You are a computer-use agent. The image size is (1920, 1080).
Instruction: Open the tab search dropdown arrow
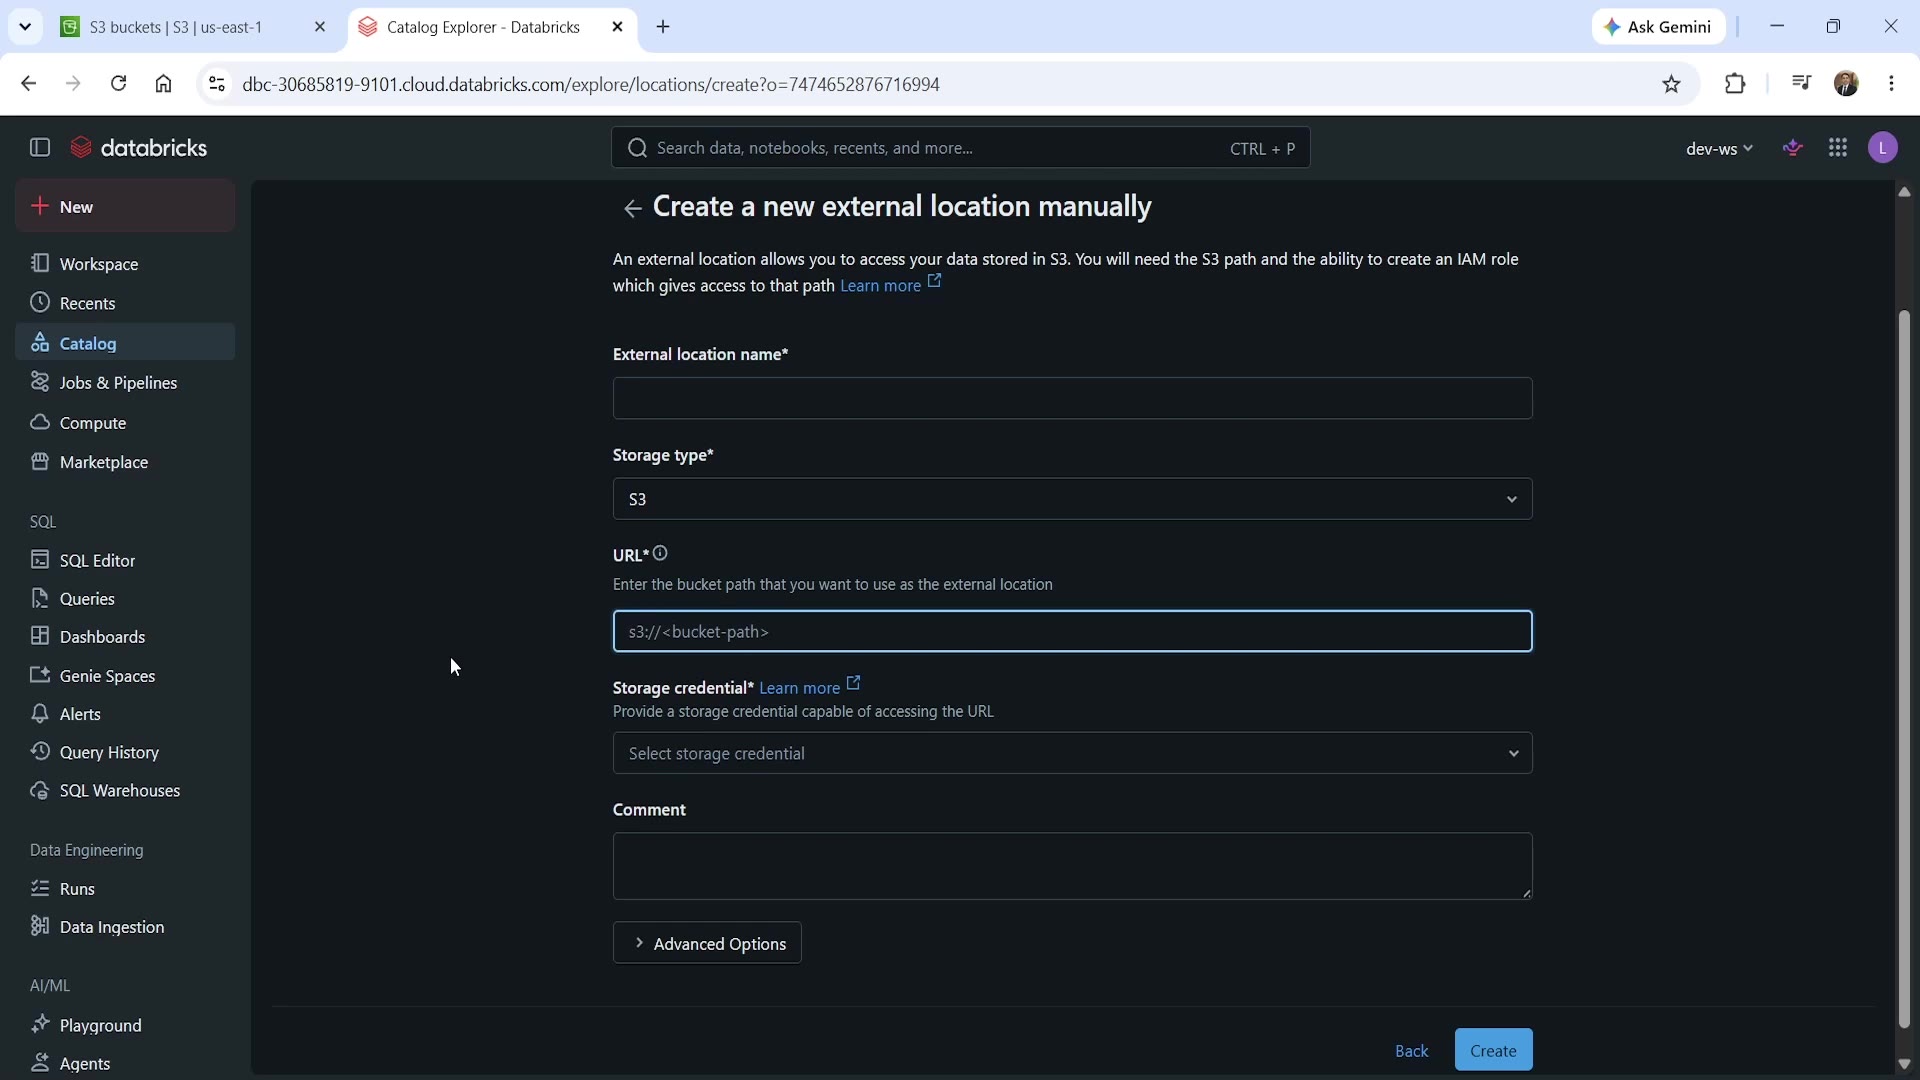[25, 27]
